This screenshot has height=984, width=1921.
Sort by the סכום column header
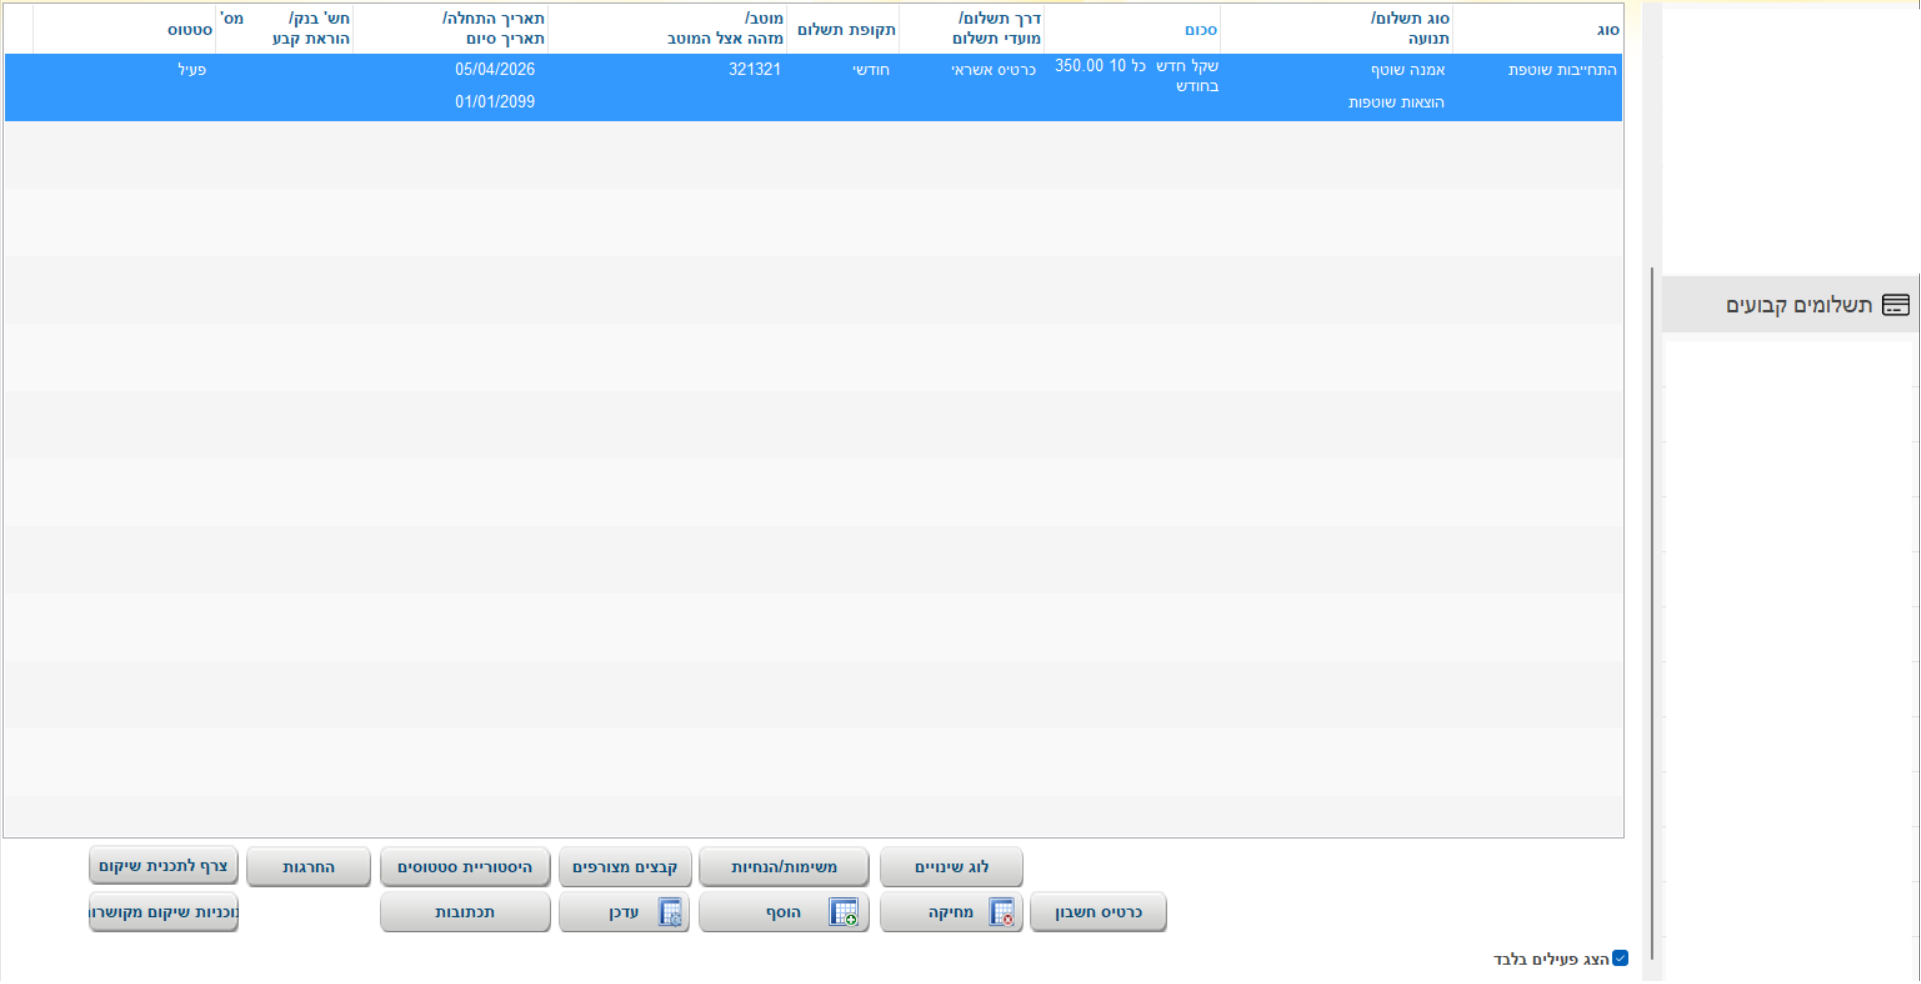(x=1200, y=30)
